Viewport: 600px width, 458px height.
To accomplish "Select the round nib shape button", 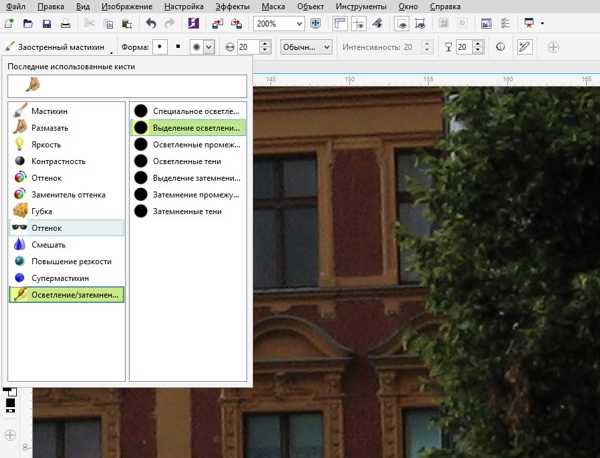I will click(x=160, y=47).
